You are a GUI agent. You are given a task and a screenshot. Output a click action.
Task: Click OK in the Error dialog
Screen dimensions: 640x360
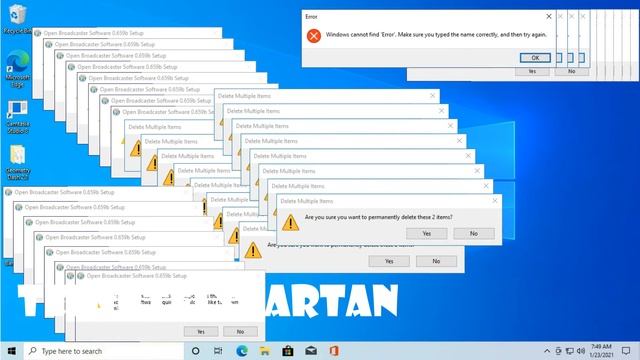pyautogui.click(x=535, y=58)
